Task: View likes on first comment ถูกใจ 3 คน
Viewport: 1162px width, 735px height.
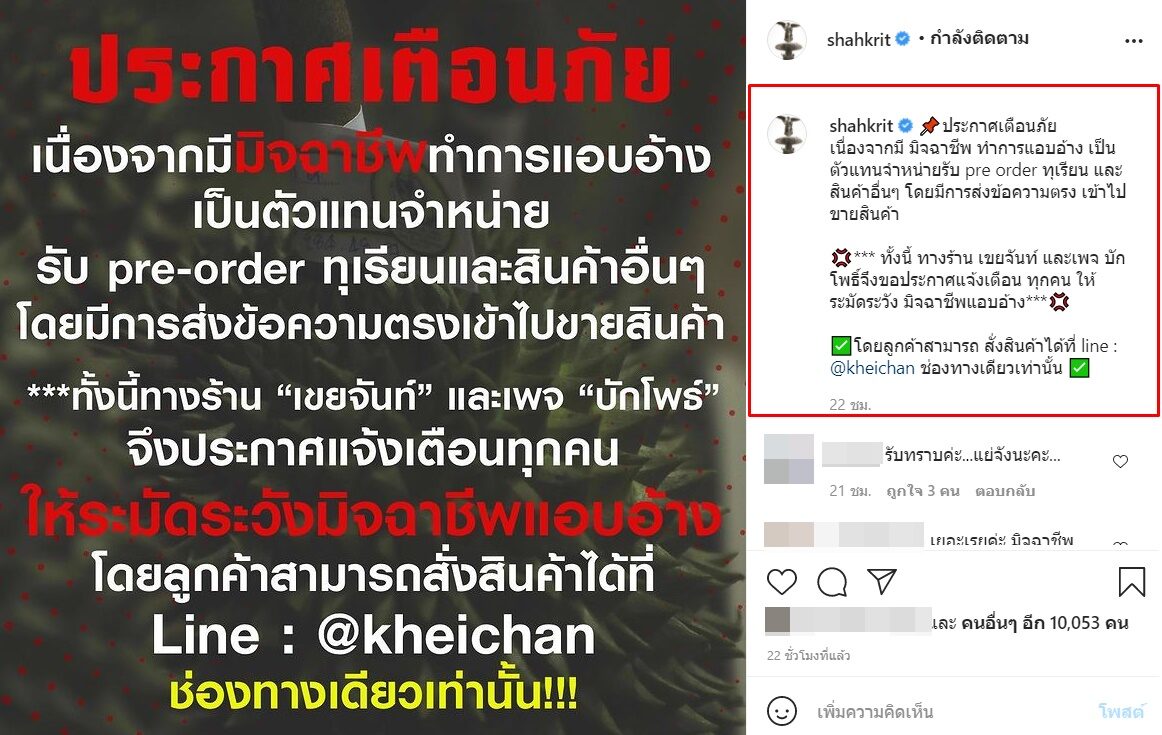Action: [923, 491]
